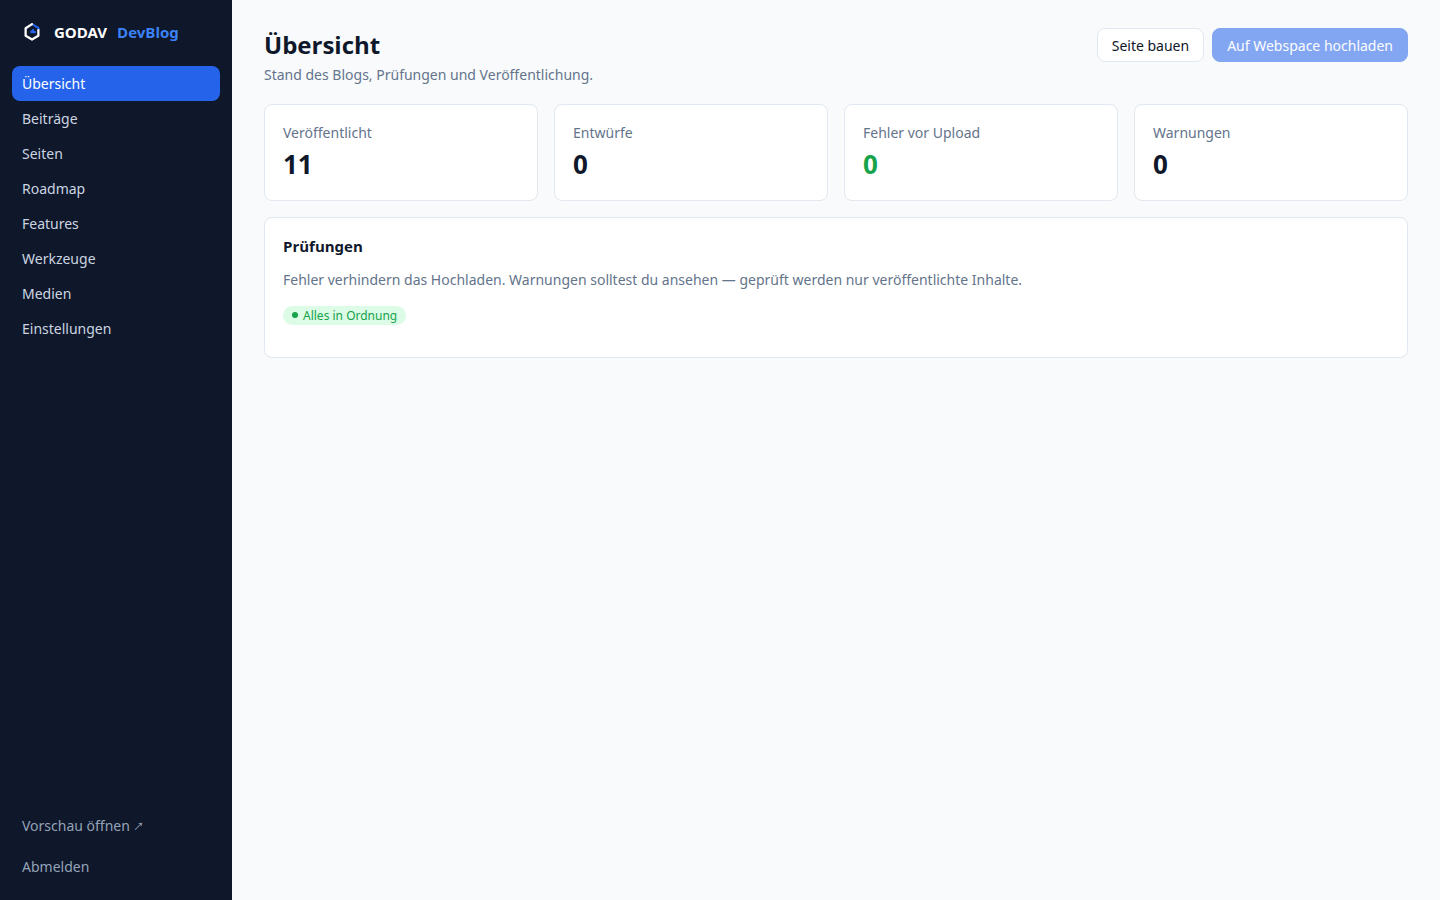Viewport: 1440px width, 900px height.
Task: Select the Veröffentlicht count 11
Action: point(297,165)
